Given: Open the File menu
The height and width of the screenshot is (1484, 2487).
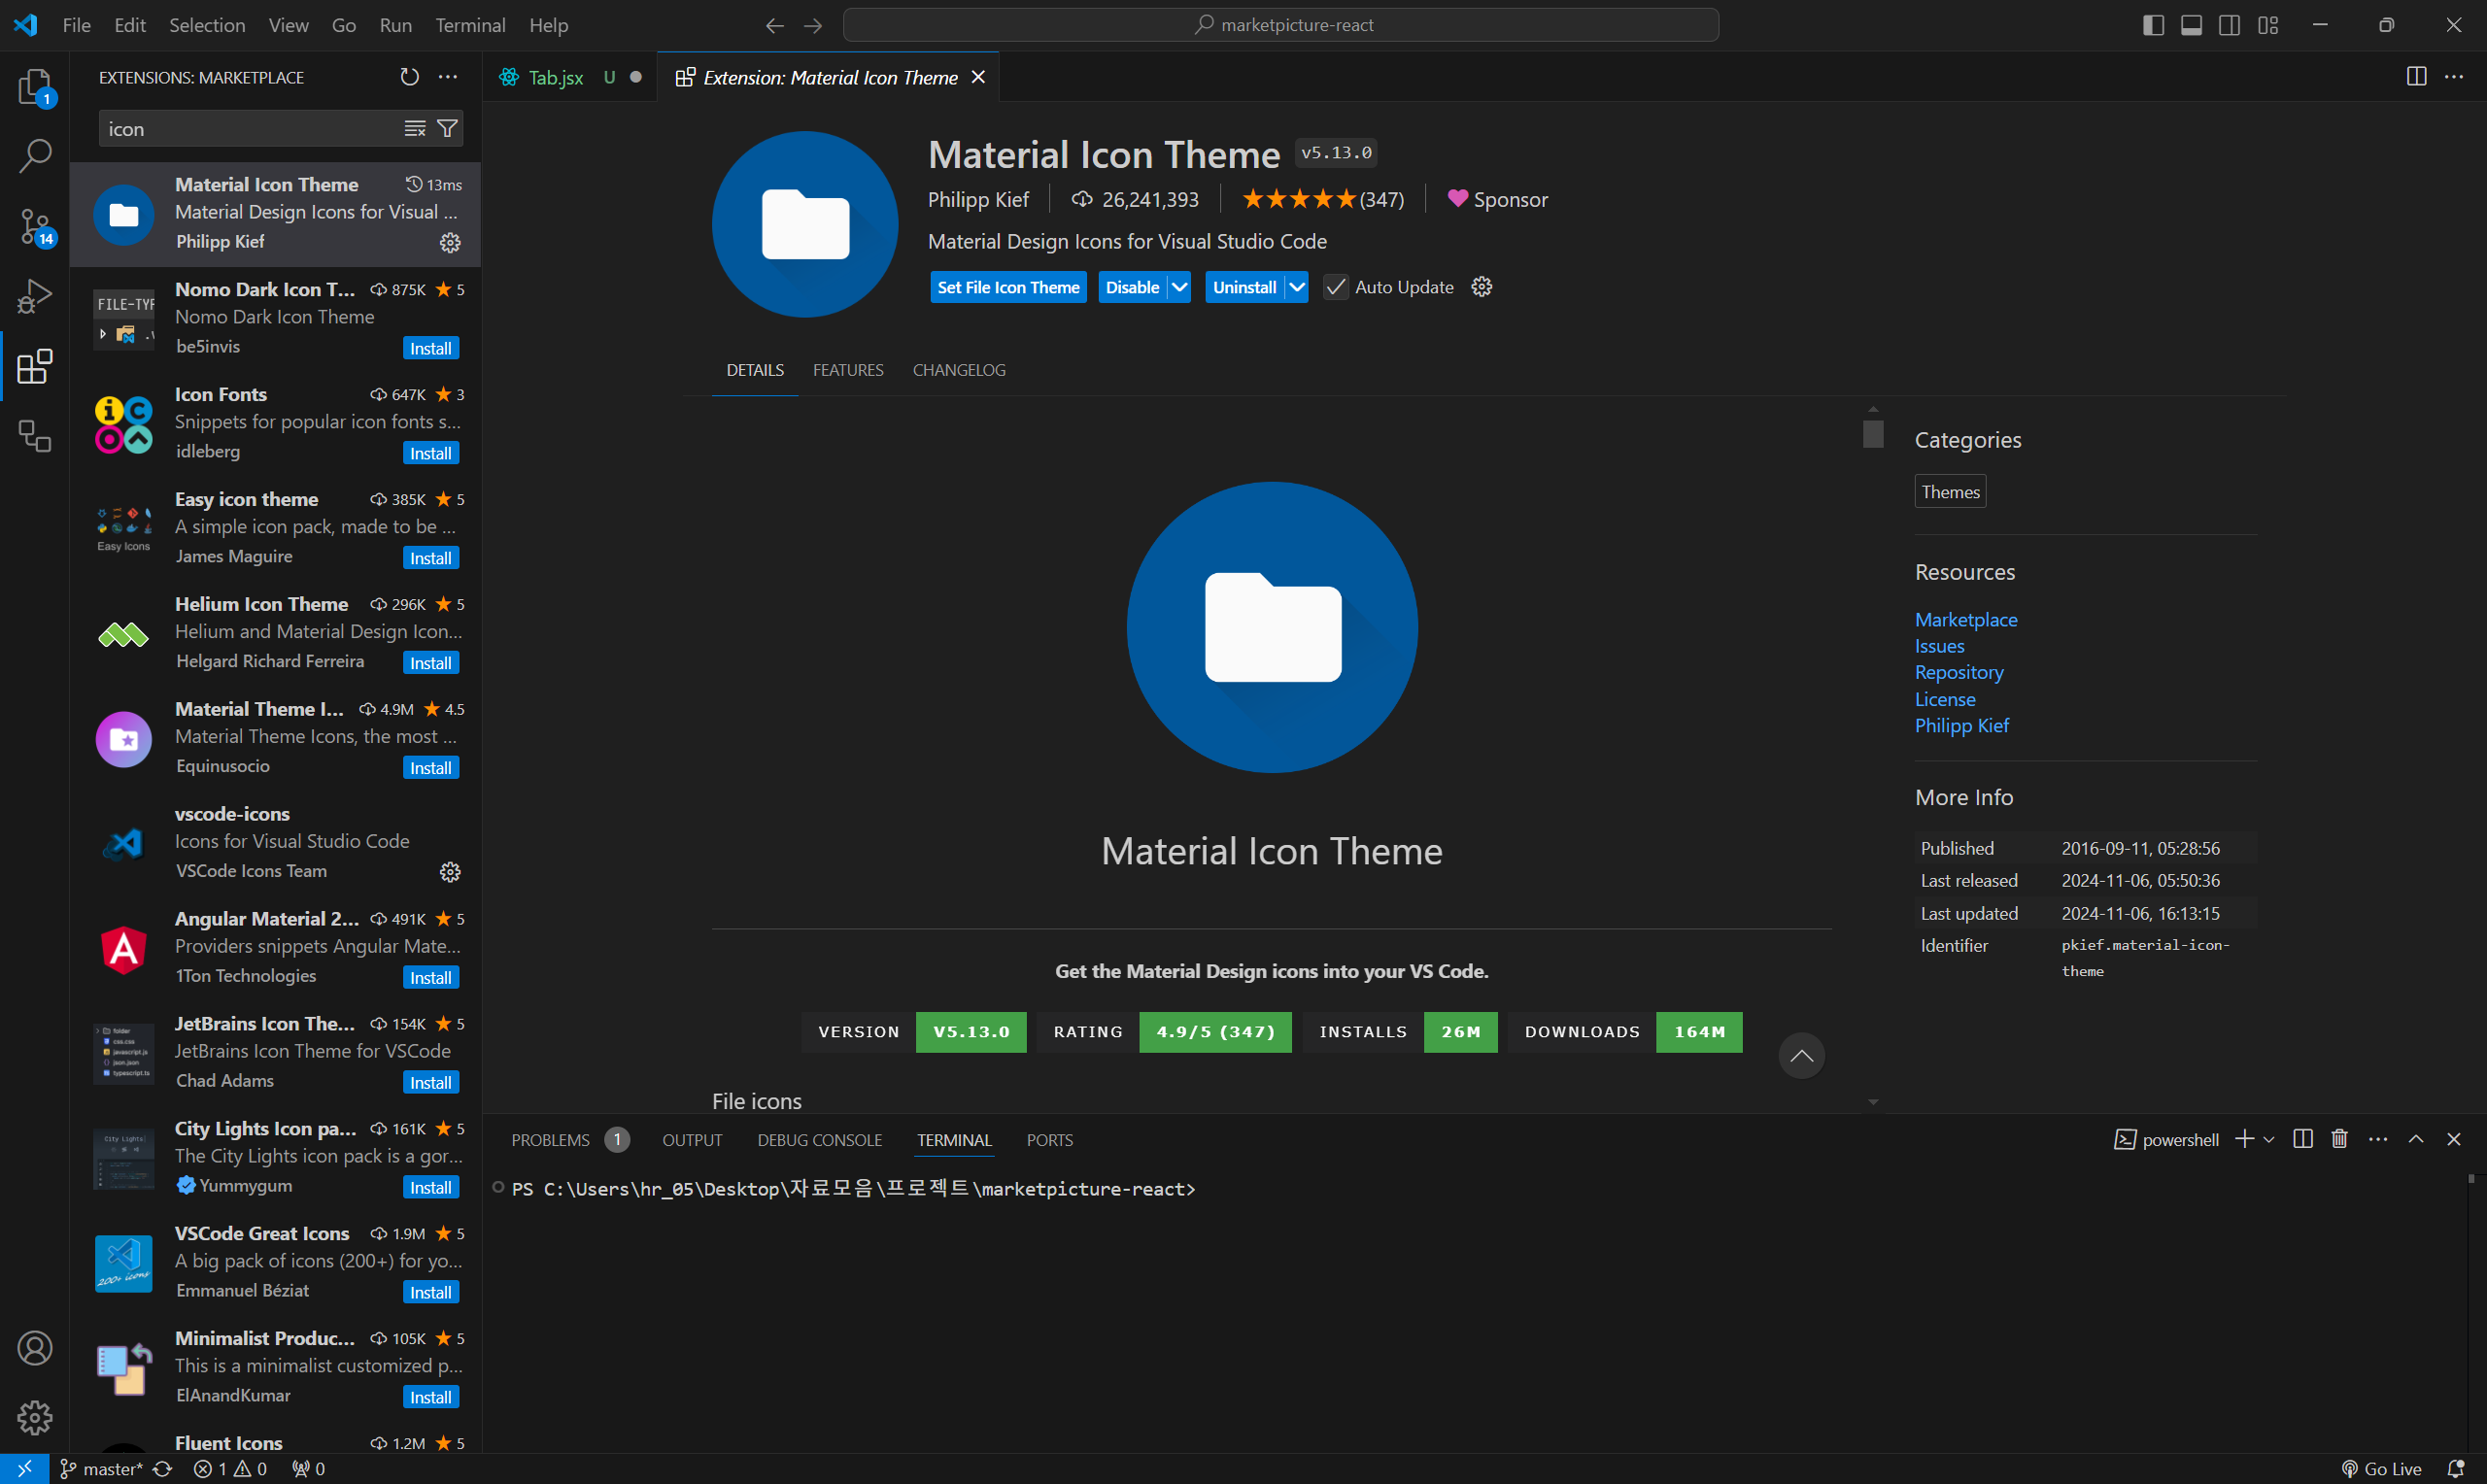Looking at the screenshot, I should (x=76, y=25).
